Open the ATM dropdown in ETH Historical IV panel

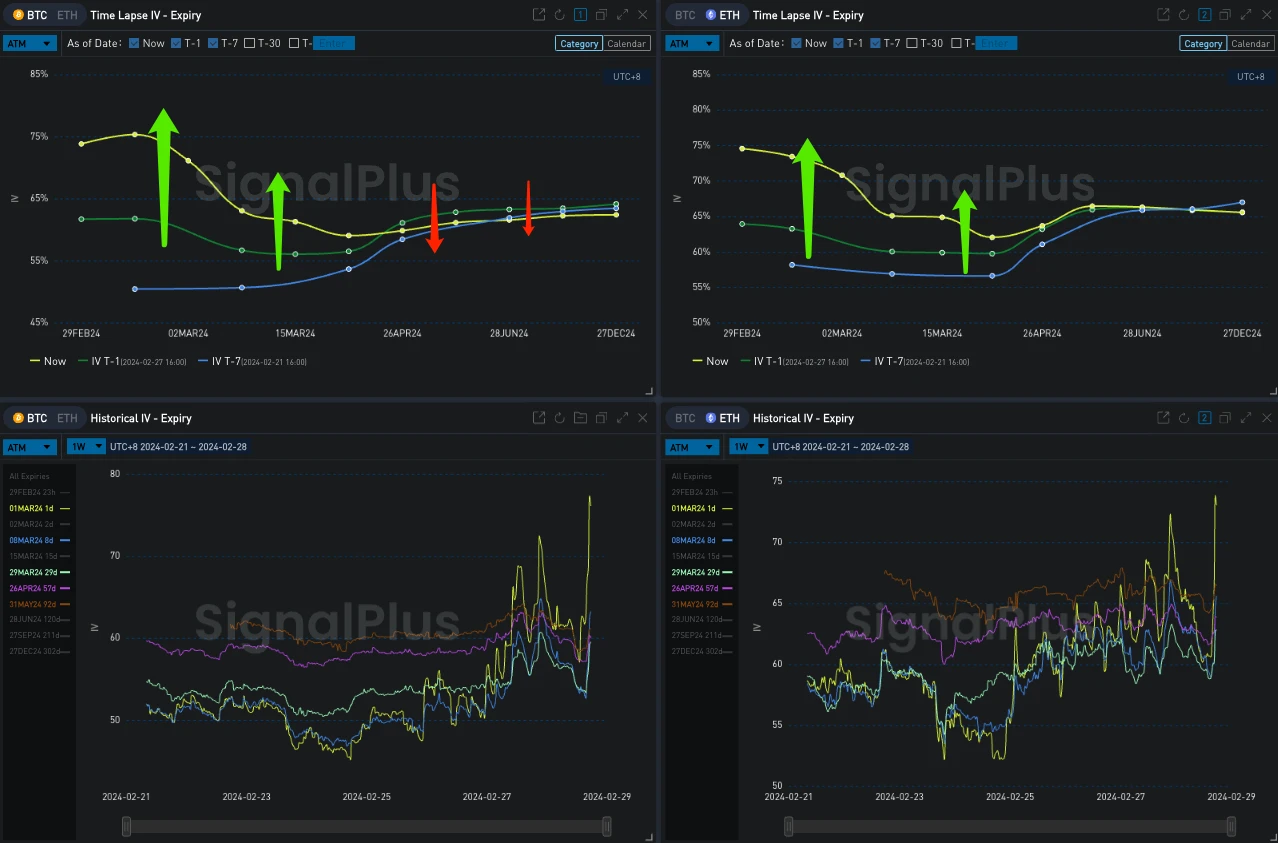click(692, 447)
